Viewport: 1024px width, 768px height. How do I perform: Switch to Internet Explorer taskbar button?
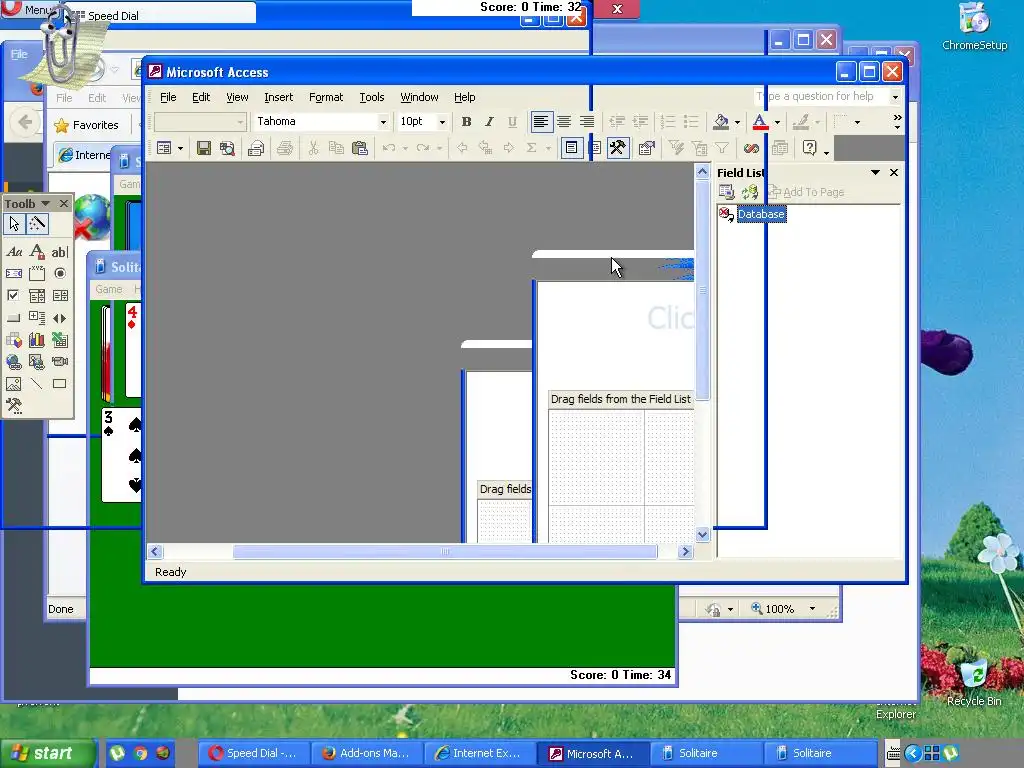tap(480, 753)
